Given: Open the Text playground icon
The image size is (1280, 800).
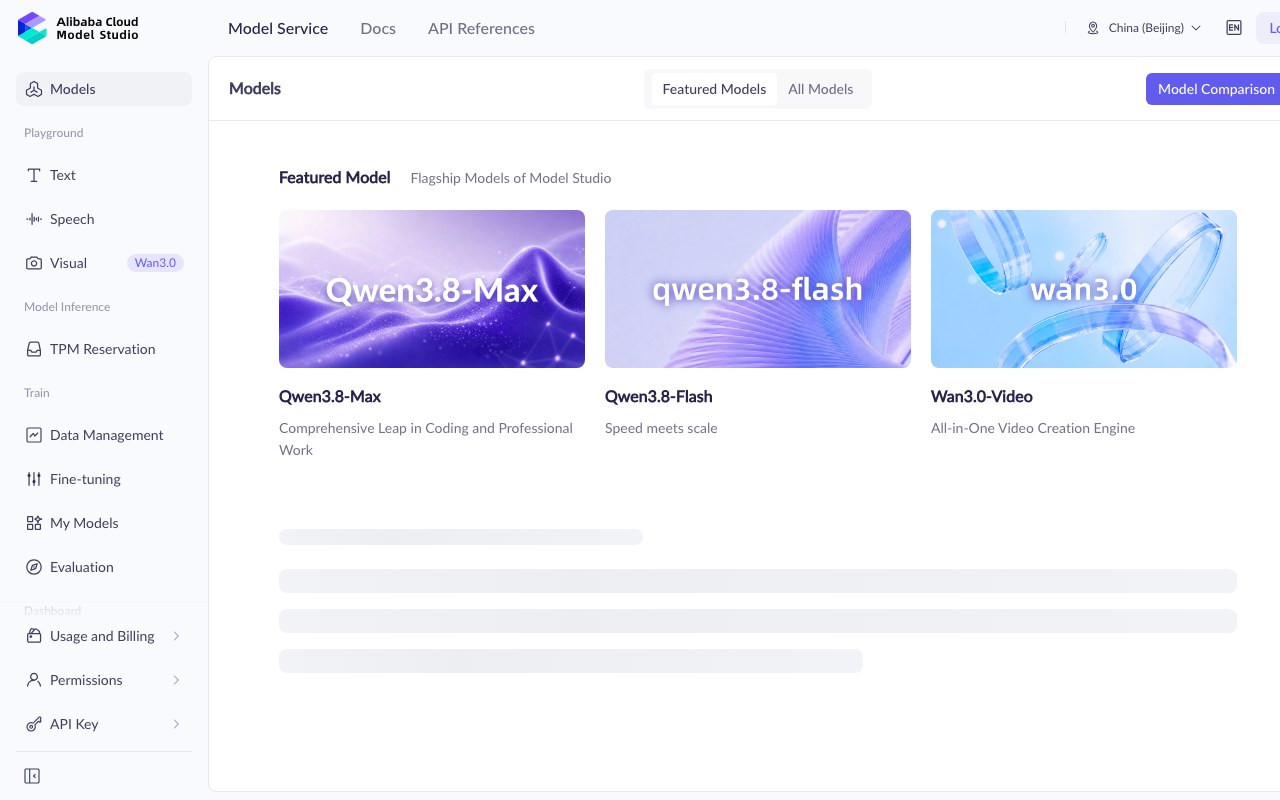Looking at the screenshot, I should (x=34, y=175).
